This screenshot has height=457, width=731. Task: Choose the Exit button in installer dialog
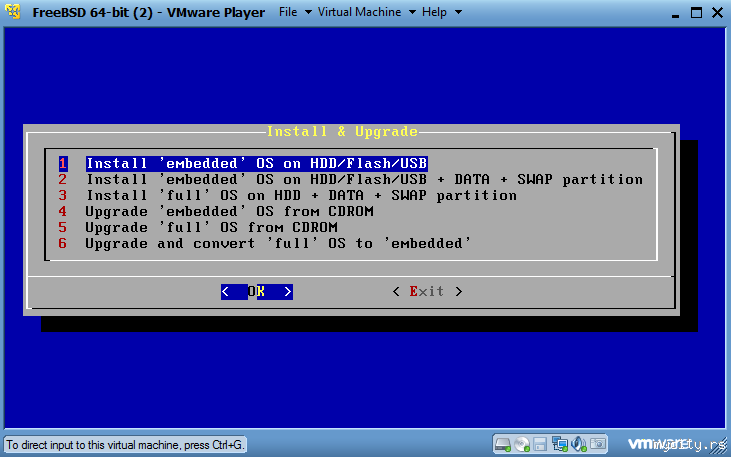(x=428, y=291)
